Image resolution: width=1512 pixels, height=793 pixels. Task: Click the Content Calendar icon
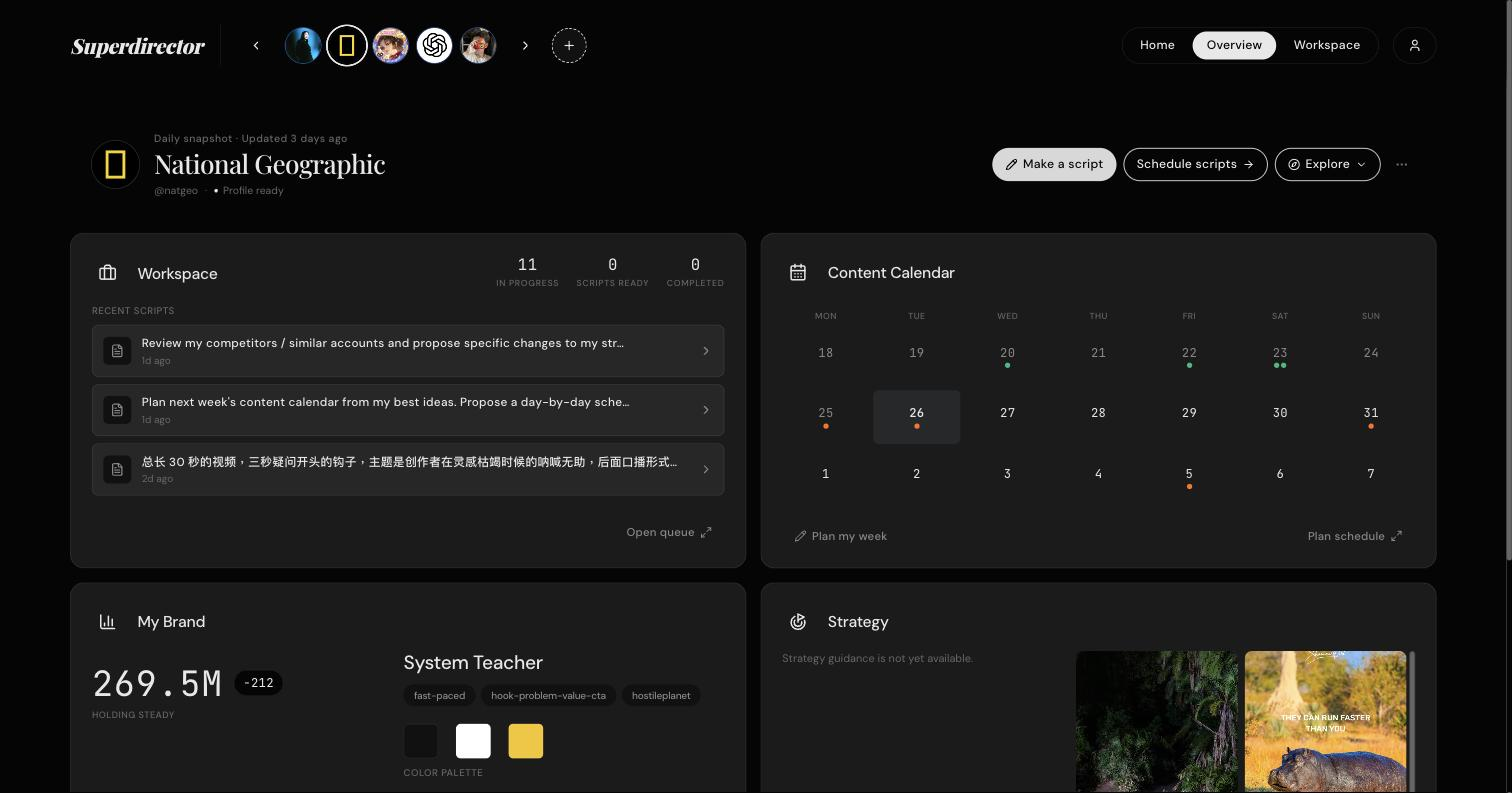pyautogui.click(x=798, y=272)
